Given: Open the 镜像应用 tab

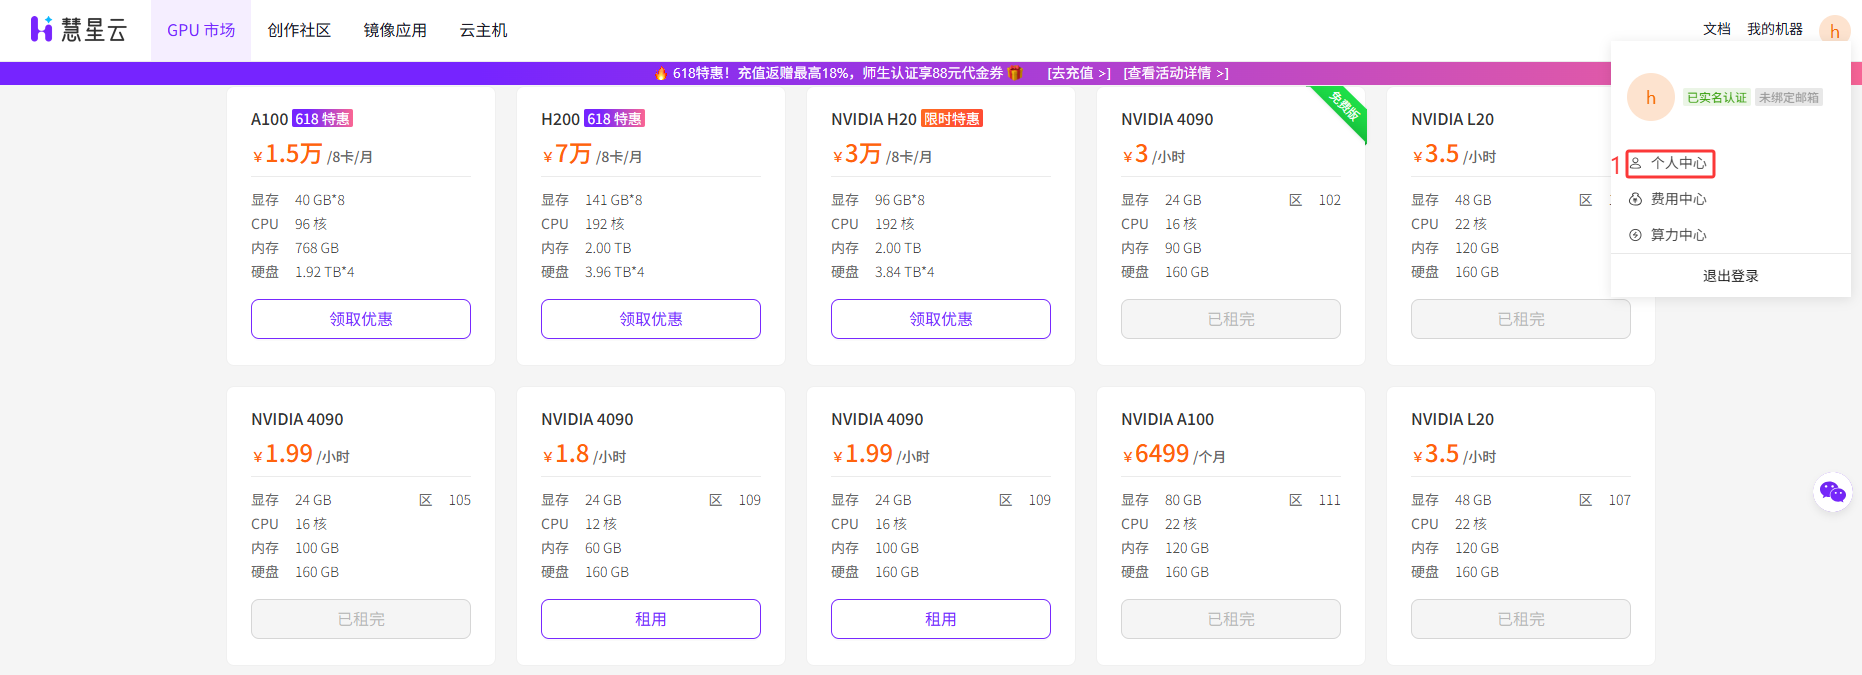Looking at the screenshot, I should point(395,30).
